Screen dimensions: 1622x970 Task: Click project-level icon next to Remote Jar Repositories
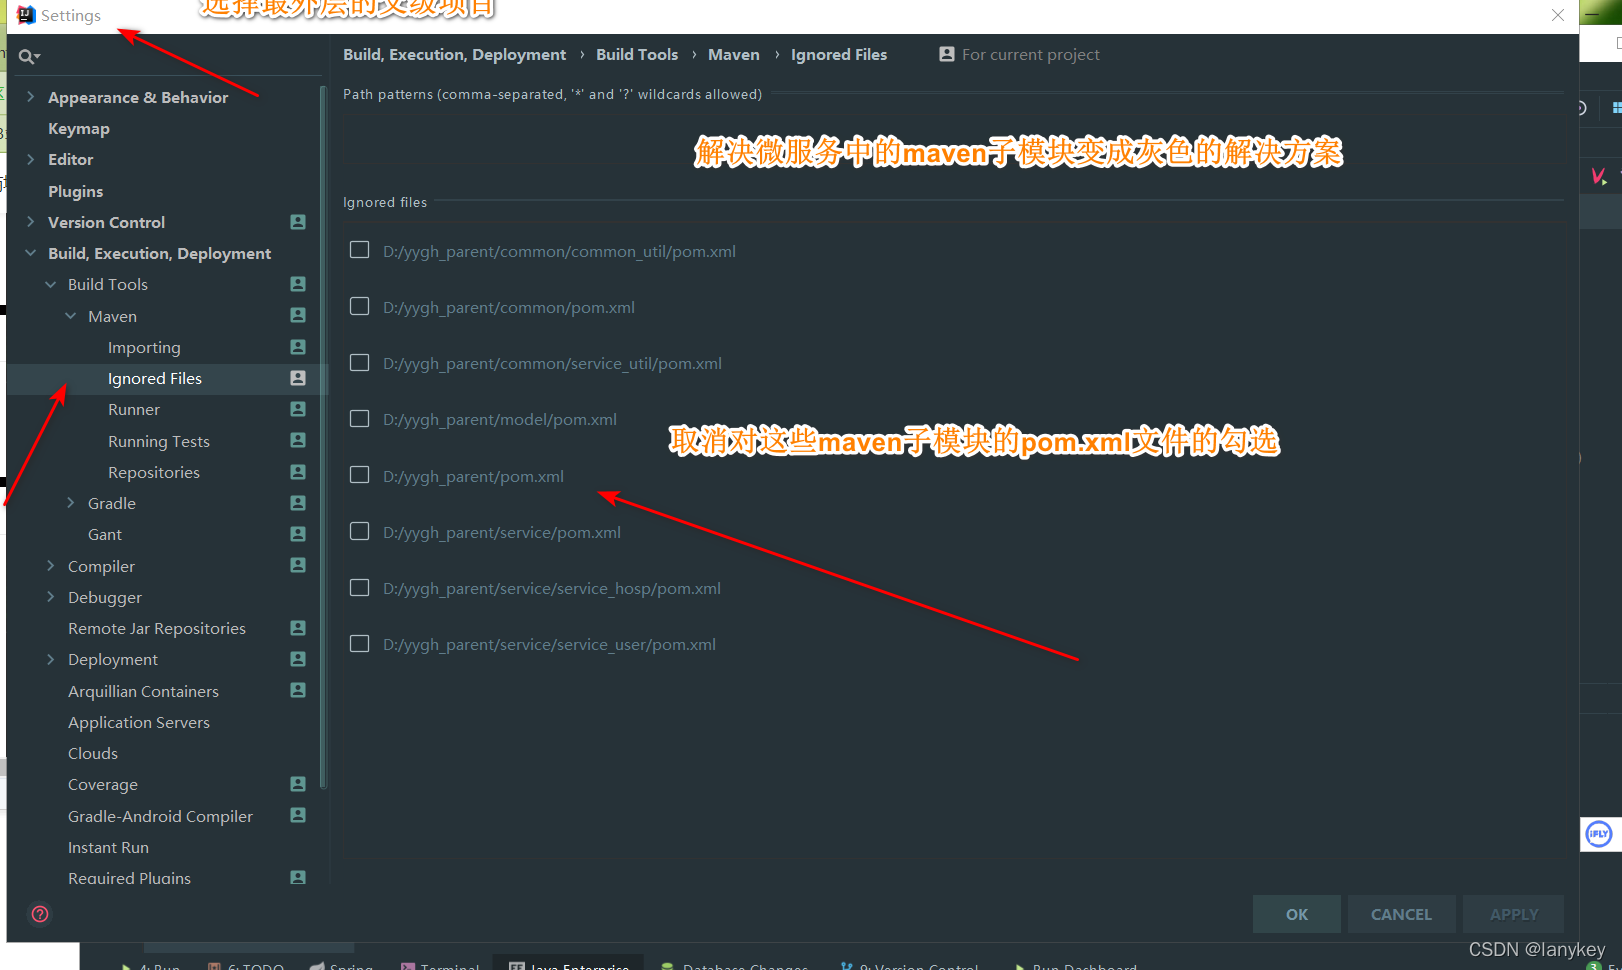click(x=298, y=628)
